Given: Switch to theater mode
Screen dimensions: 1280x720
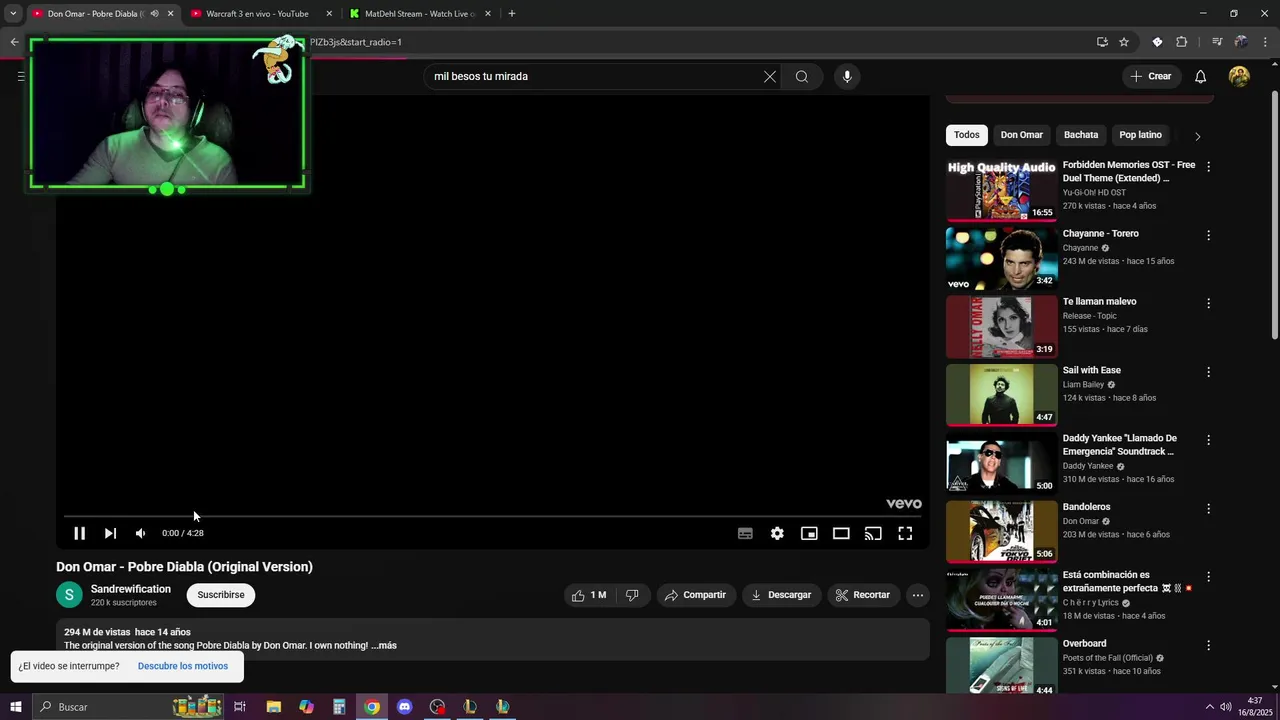Looking at the screenshot, I should (841, 533).
